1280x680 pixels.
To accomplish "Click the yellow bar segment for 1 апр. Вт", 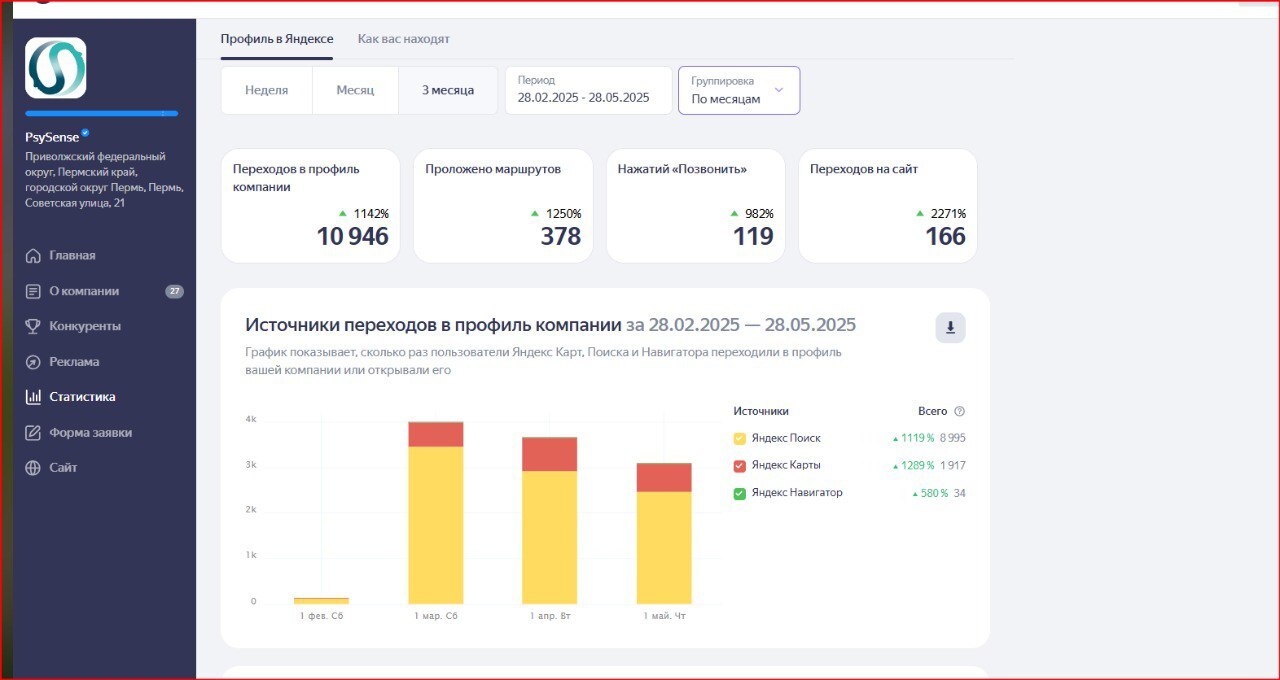I will pyautogui.click(x=550, y=537).
